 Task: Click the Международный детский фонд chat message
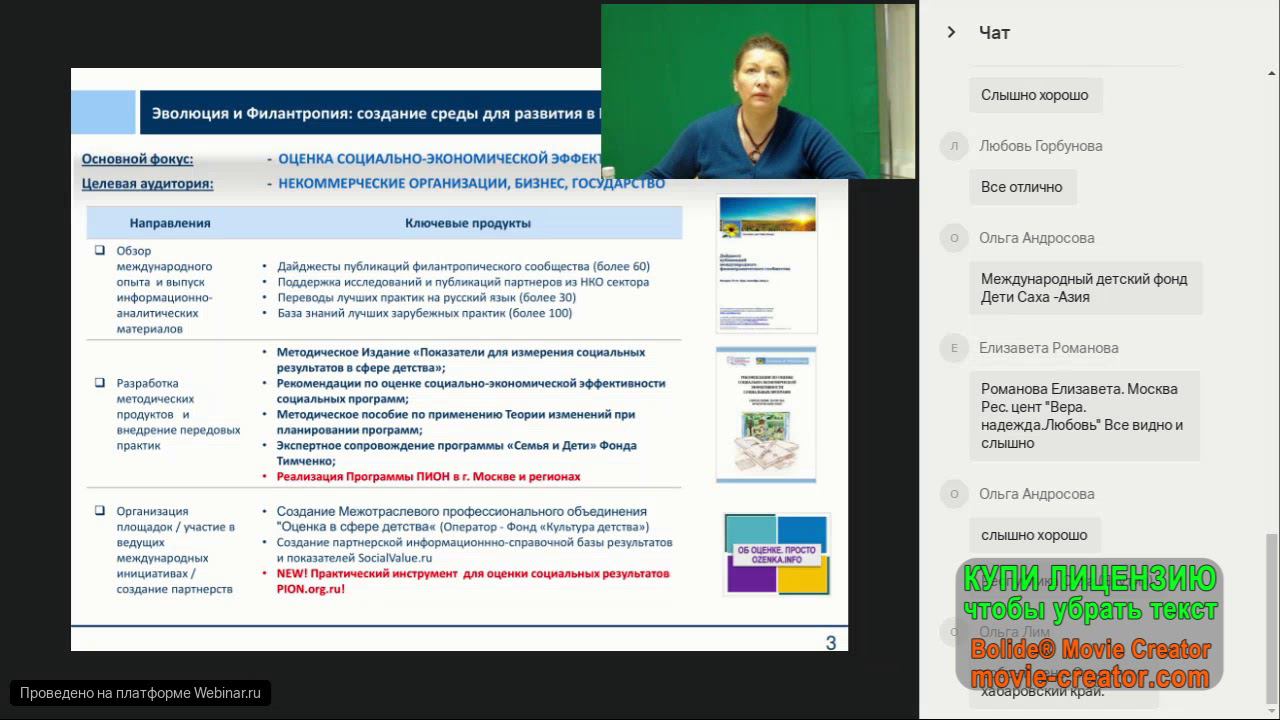coord(1085,288)
